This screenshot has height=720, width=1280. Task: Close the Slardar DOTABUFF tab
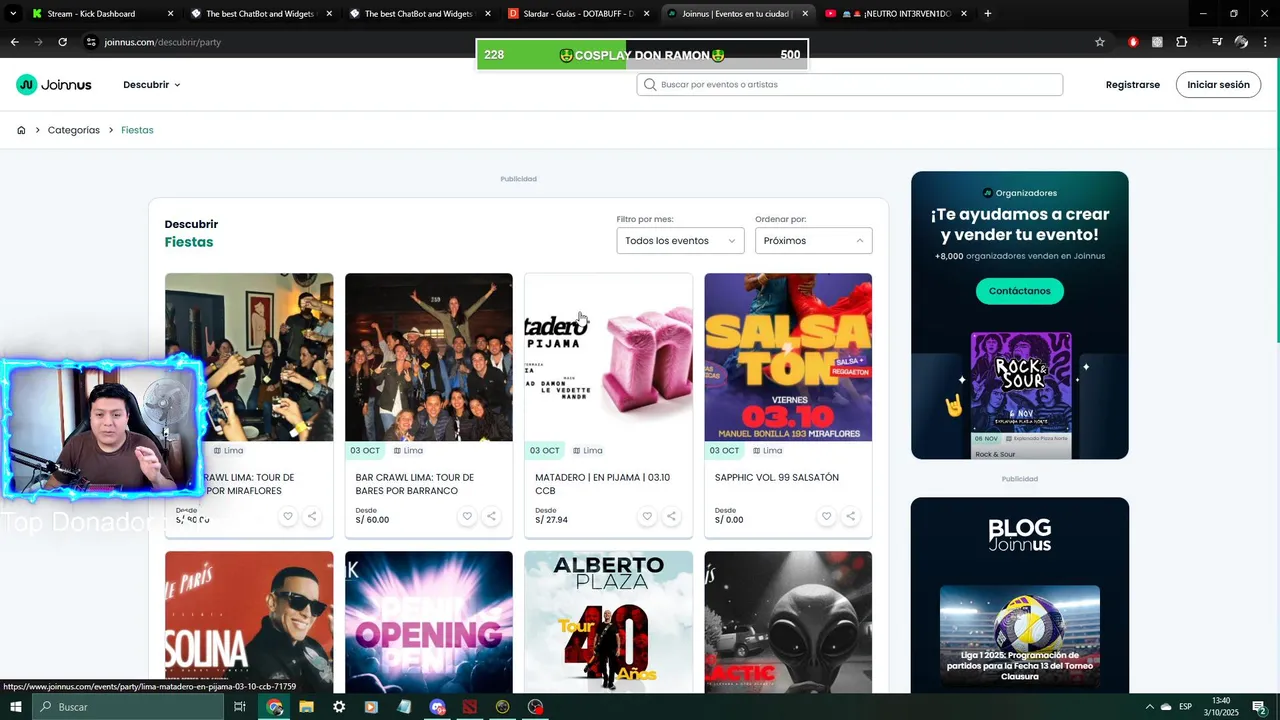pos(646,14)
